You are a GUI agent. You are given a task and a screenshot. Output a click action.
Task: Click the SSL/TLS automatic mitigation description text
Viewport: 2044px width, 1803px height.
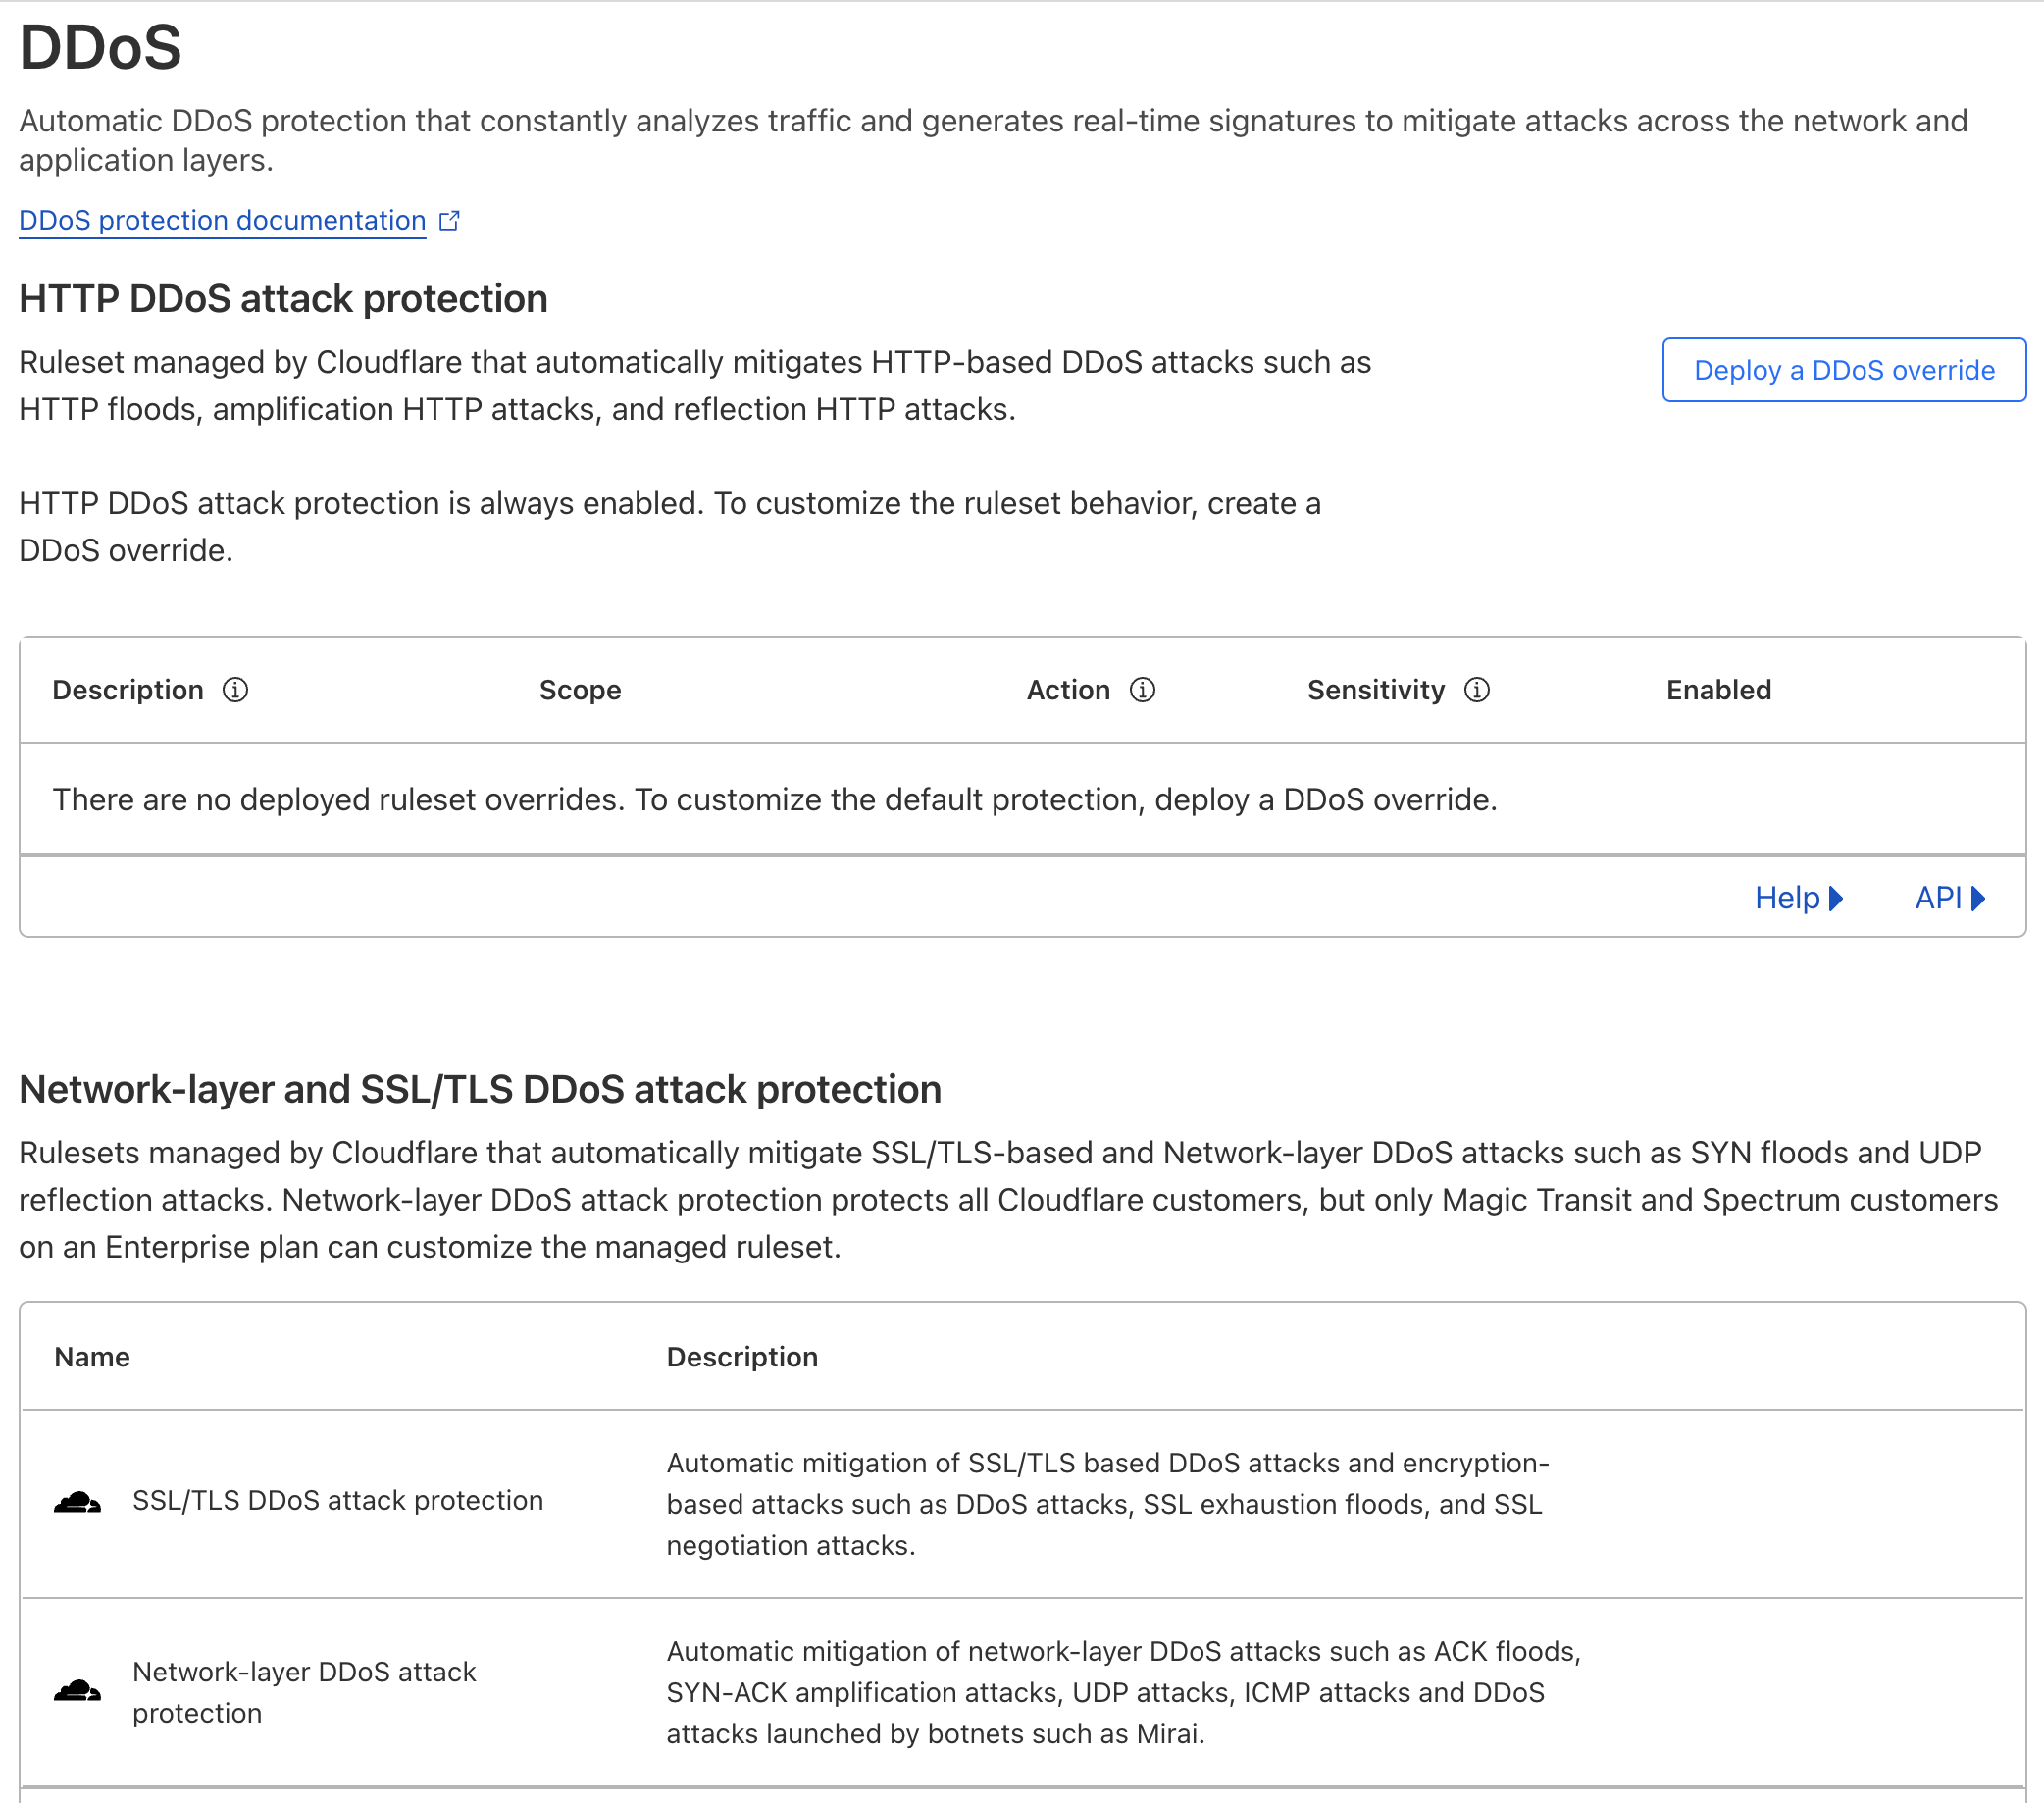1107,1504
